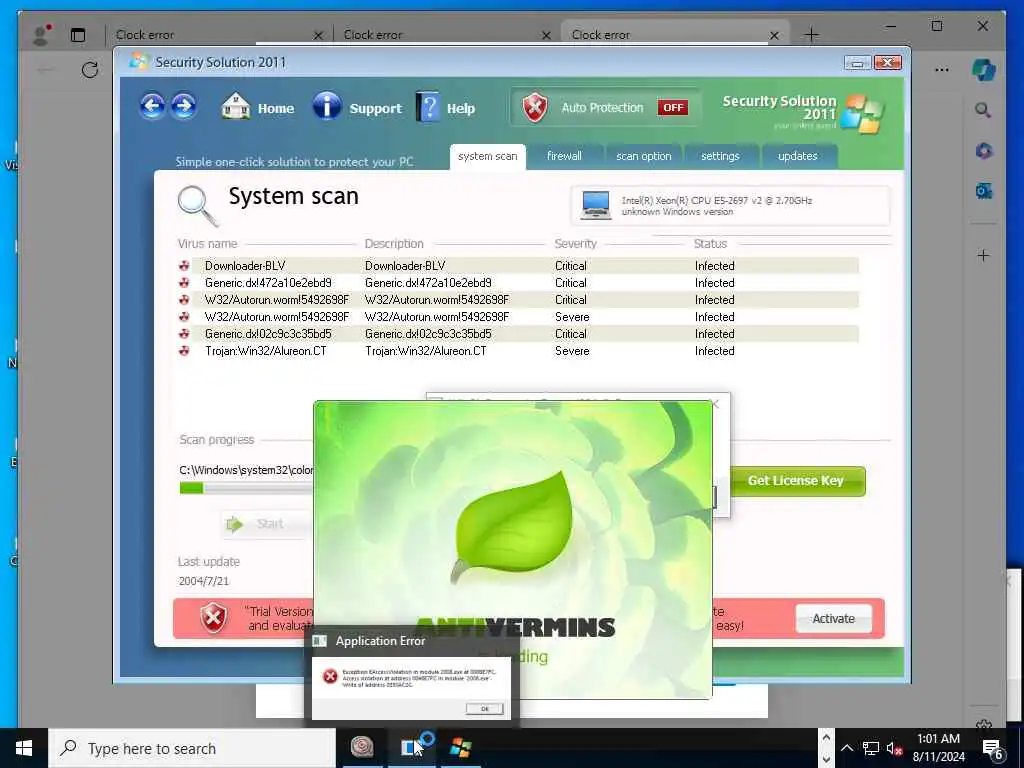
Task: Click the red error icon in Application Error
Action: pos(330,677)
